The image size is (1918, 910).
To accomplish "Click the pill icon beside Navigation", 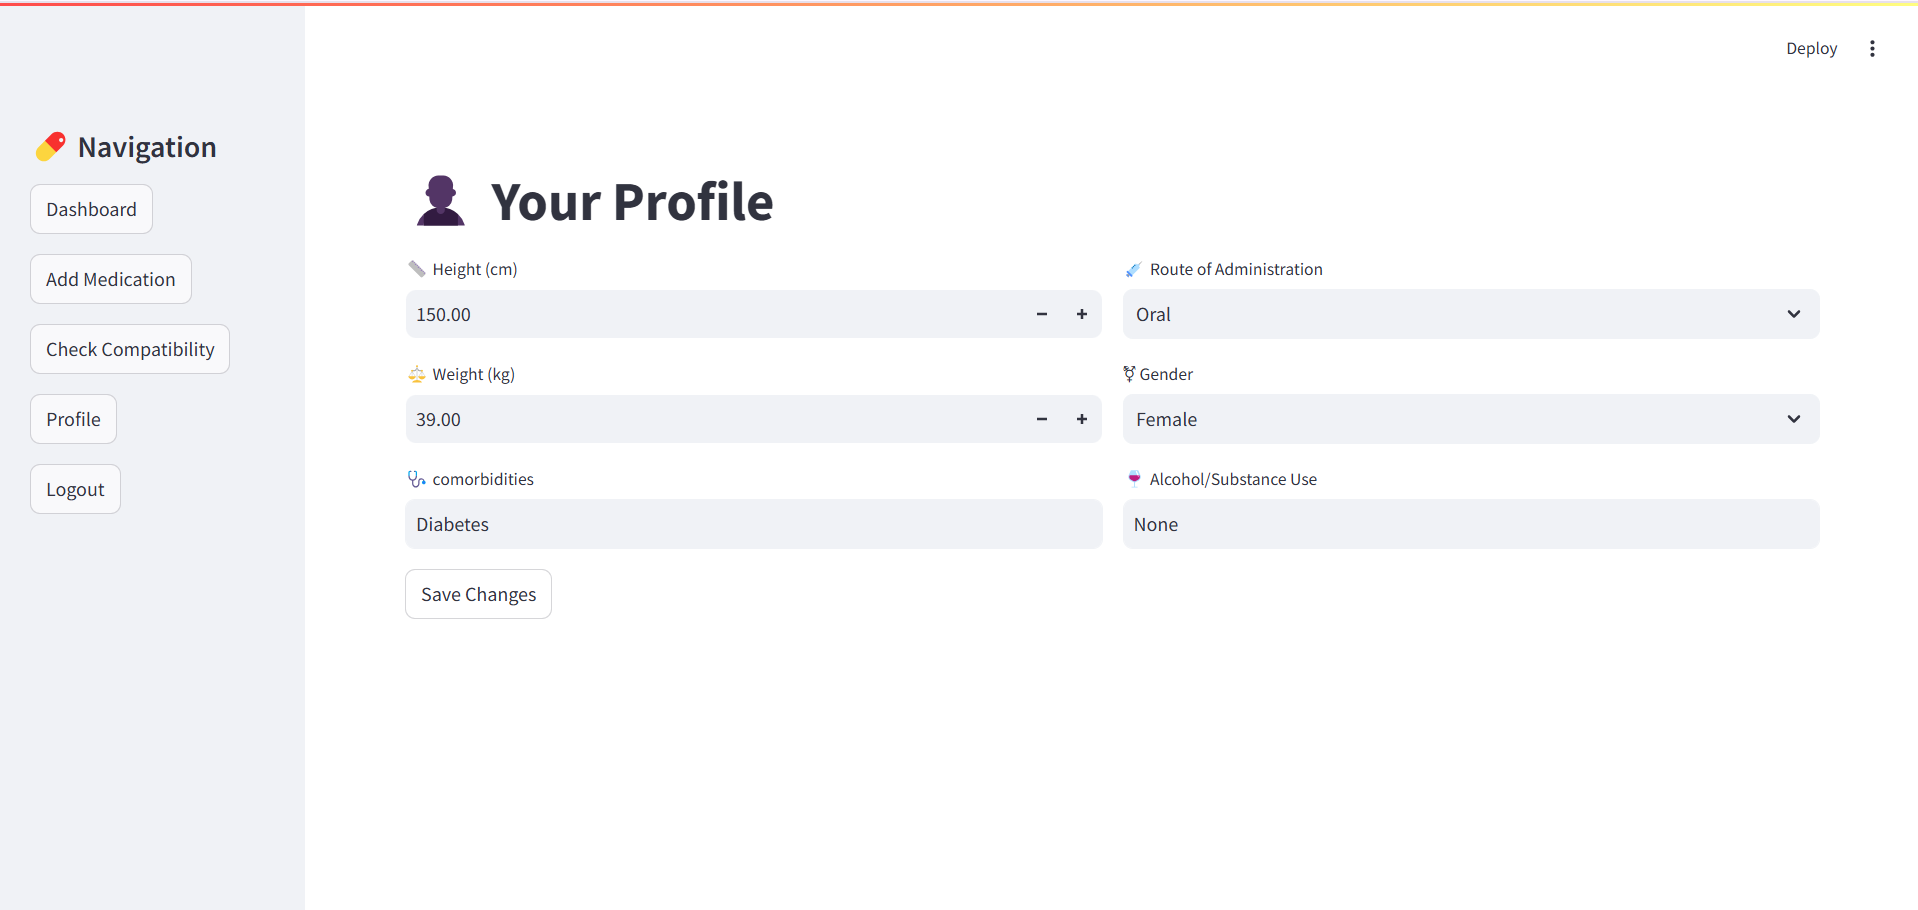I will point(51,147).
